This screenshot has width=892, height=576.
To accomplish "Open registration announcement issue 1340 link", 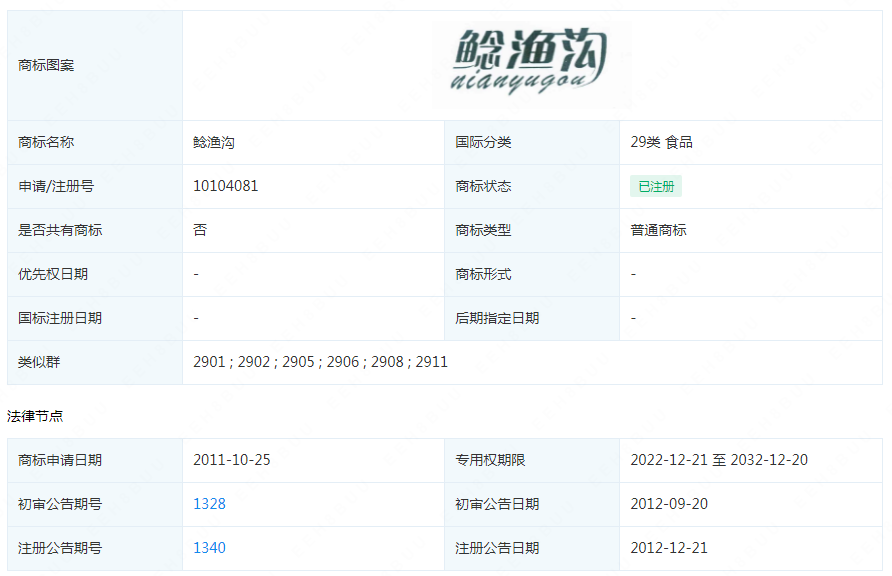I will click(209, 548).
